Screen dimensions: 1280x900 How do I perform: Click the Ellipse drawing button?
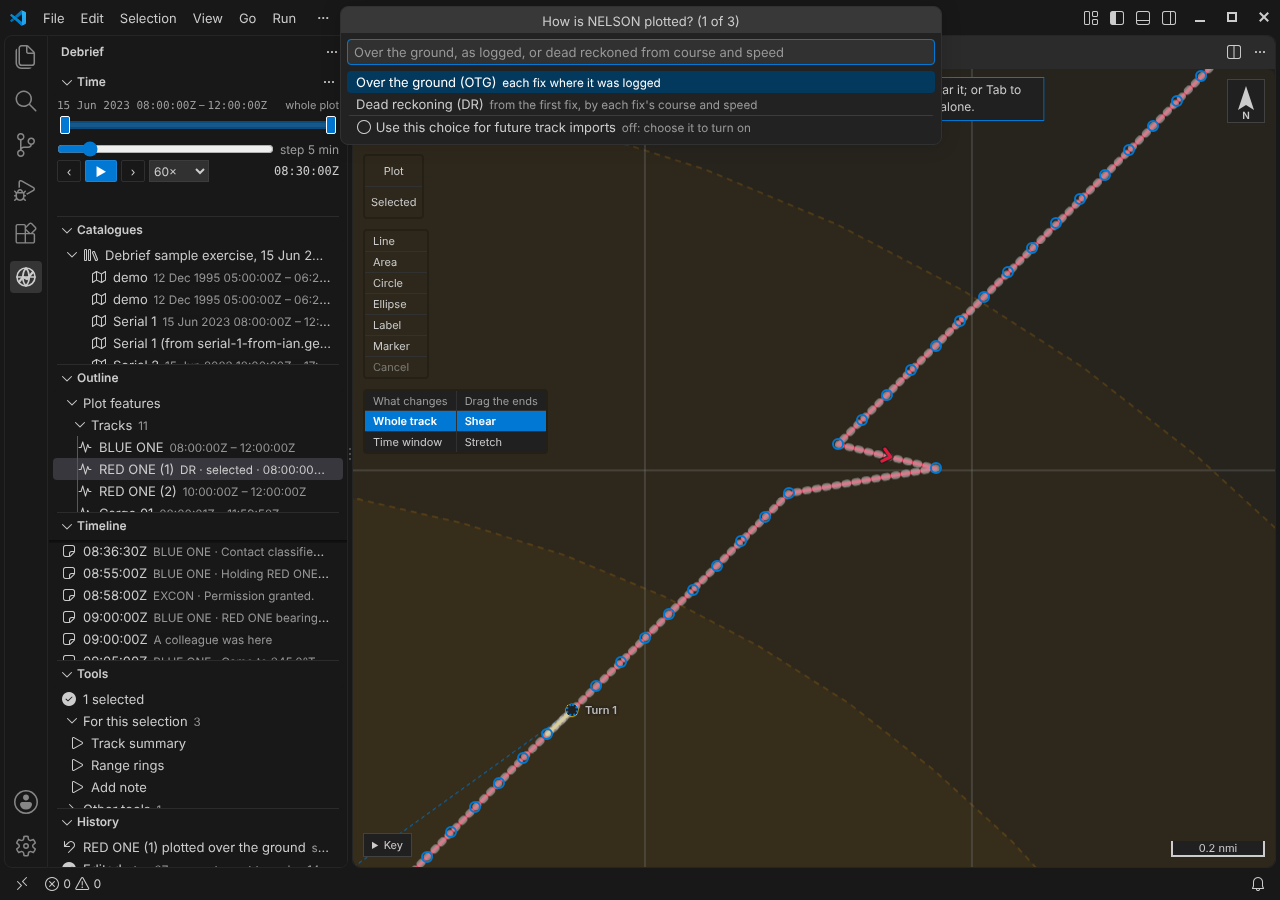396,304
